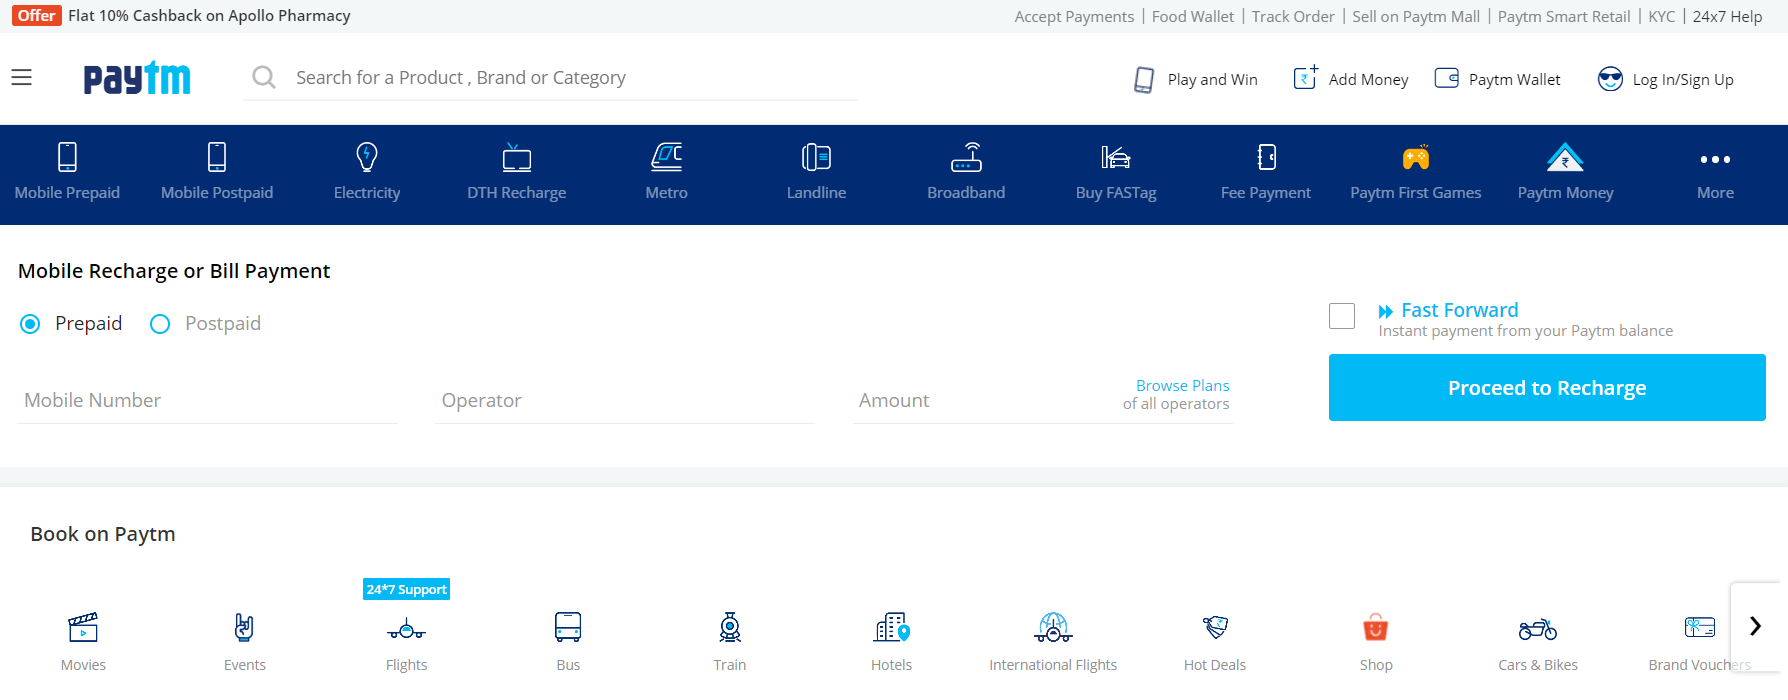Show More services dots icon
The width and height of the screenshot is (1788, 700).
pos(1715,159)
